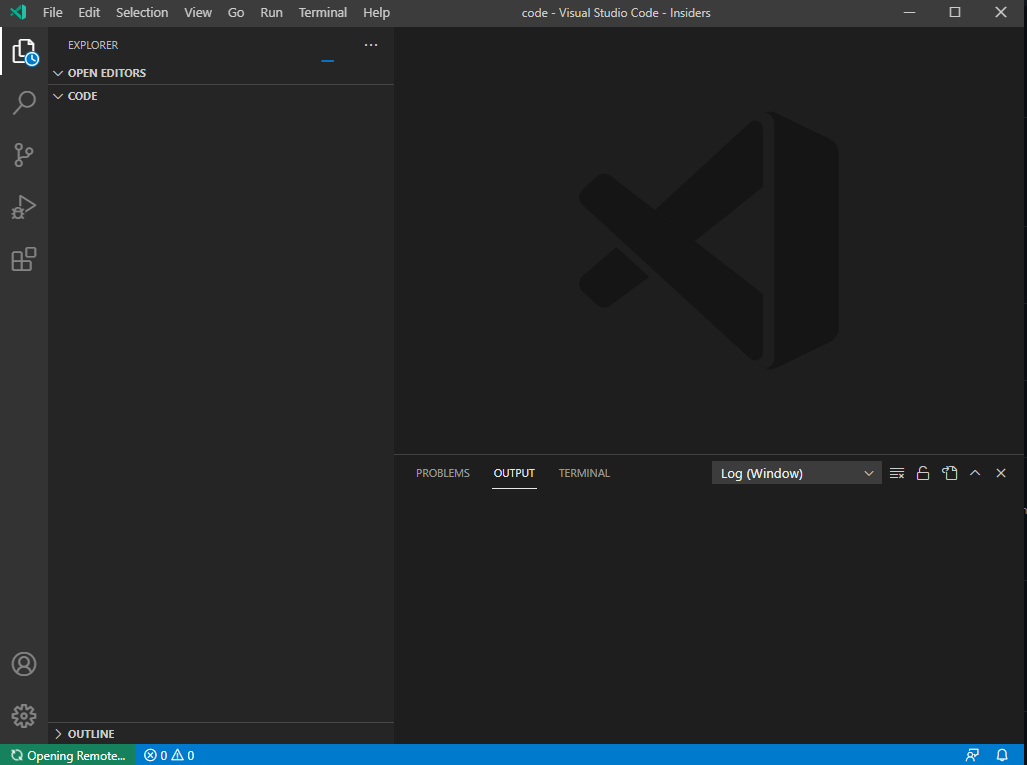1027x765 pixels.
Task: Open the Log (Window) output channel dropdown
Action: tap(796, 473)
